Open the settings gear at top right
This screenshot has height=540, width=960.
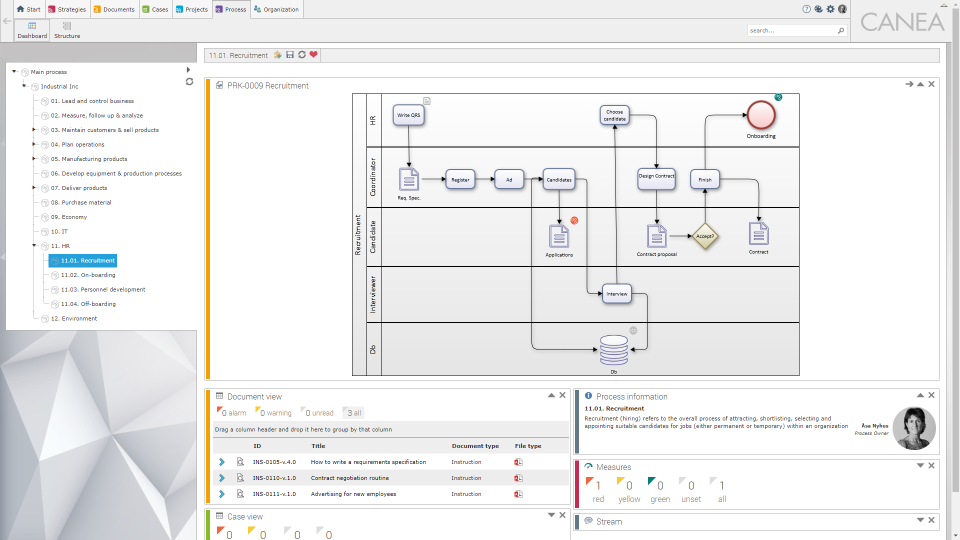(830, 9)
